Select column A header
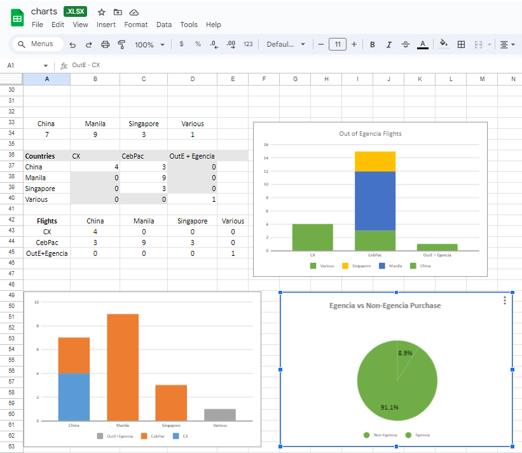522x453 pixels. tap(47, 79)
